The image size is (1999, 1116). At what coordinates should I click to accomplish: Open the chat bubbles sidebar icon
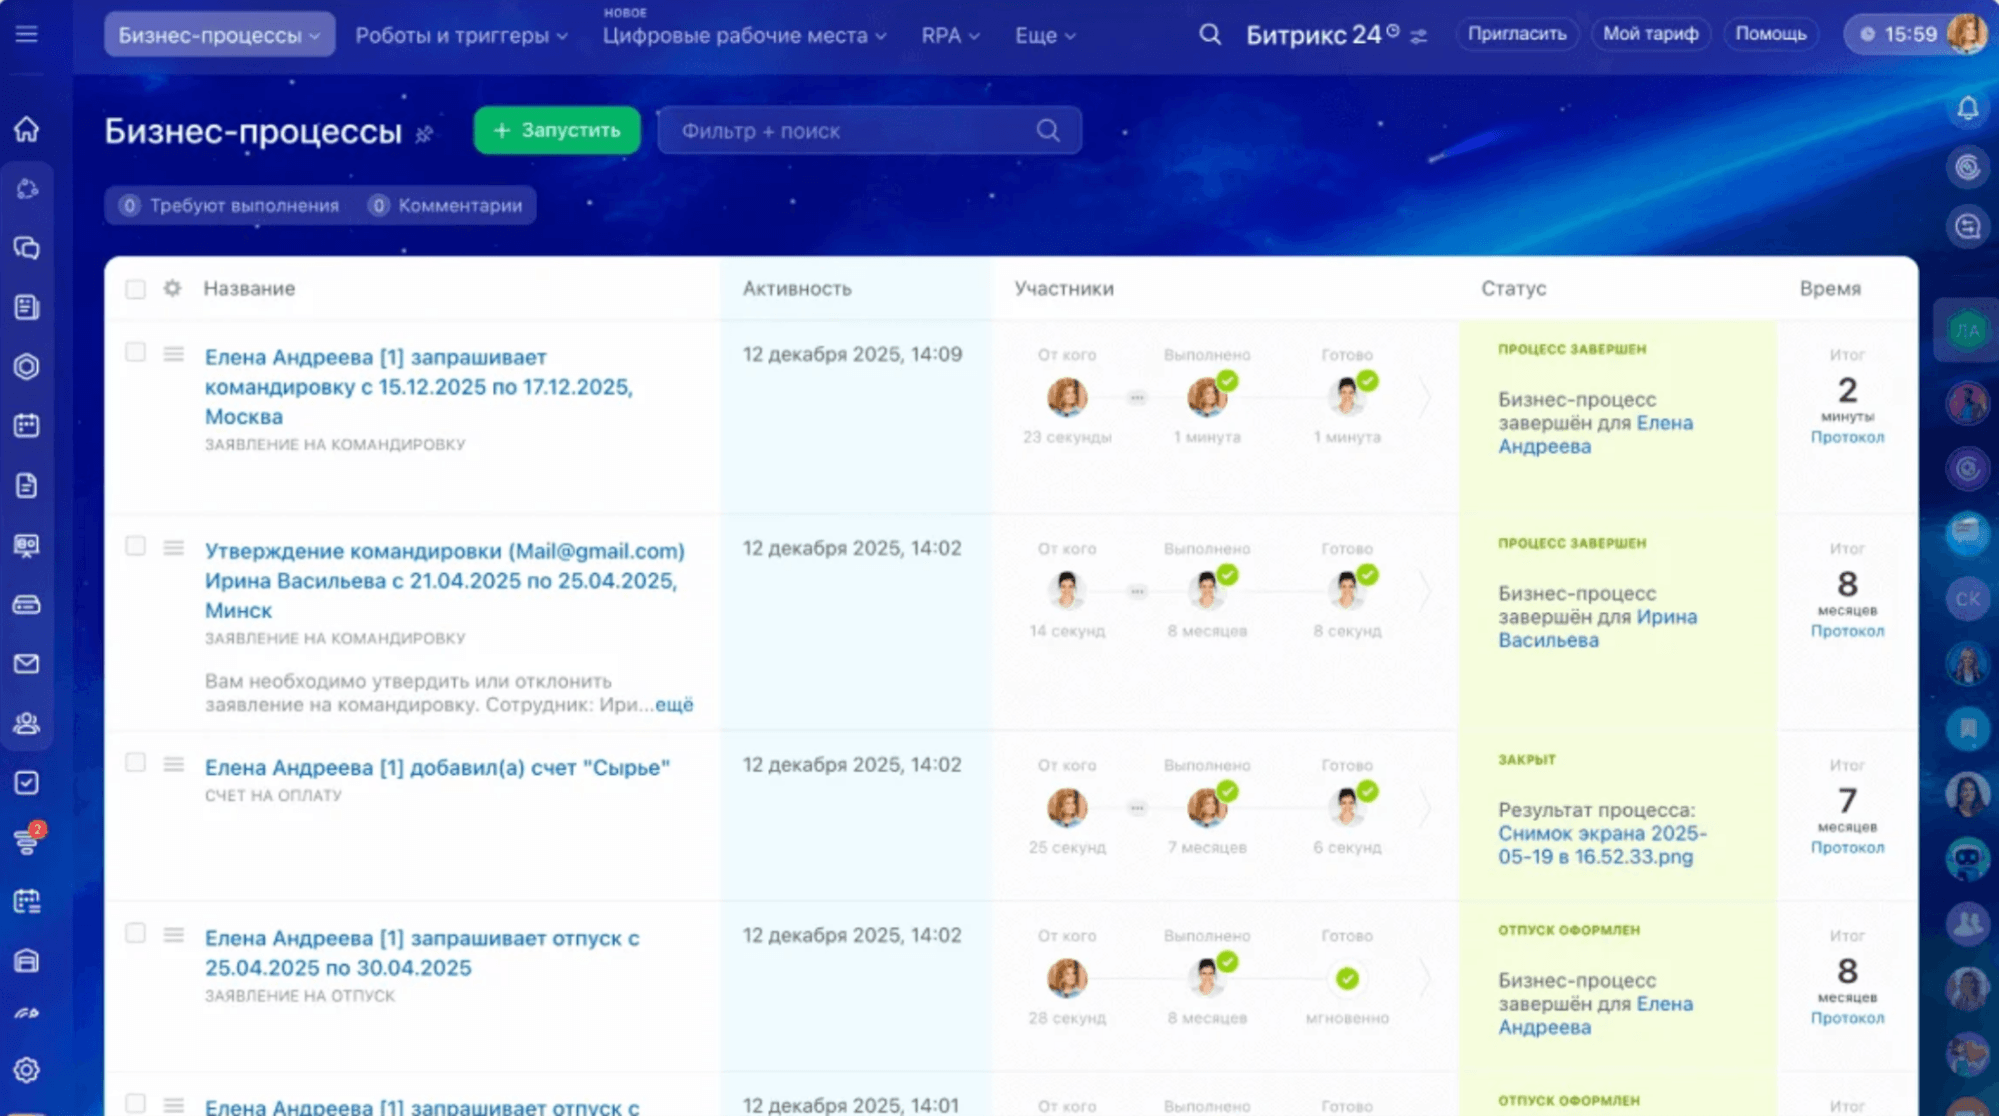[x=27, y=248]
